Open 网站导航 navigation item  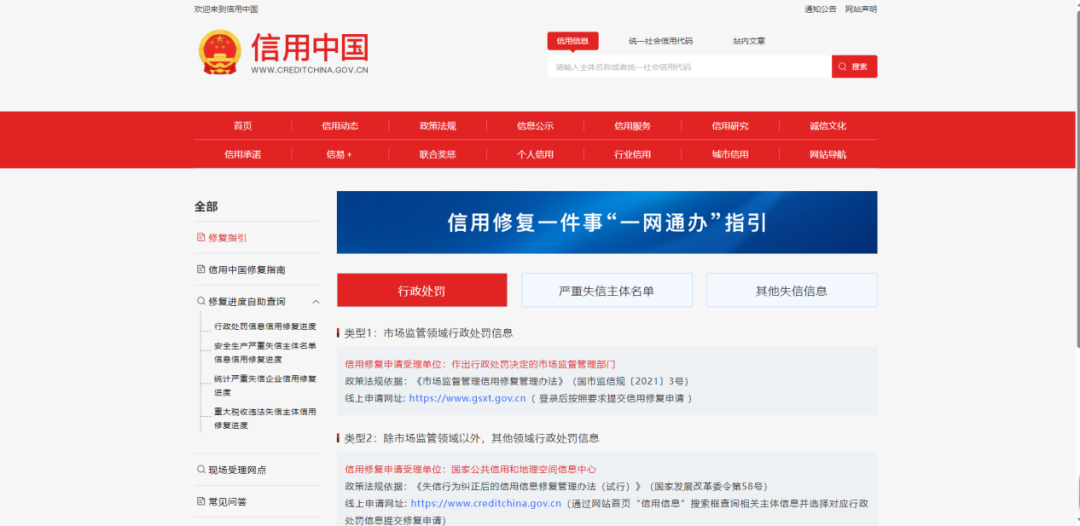click(828, 154)
